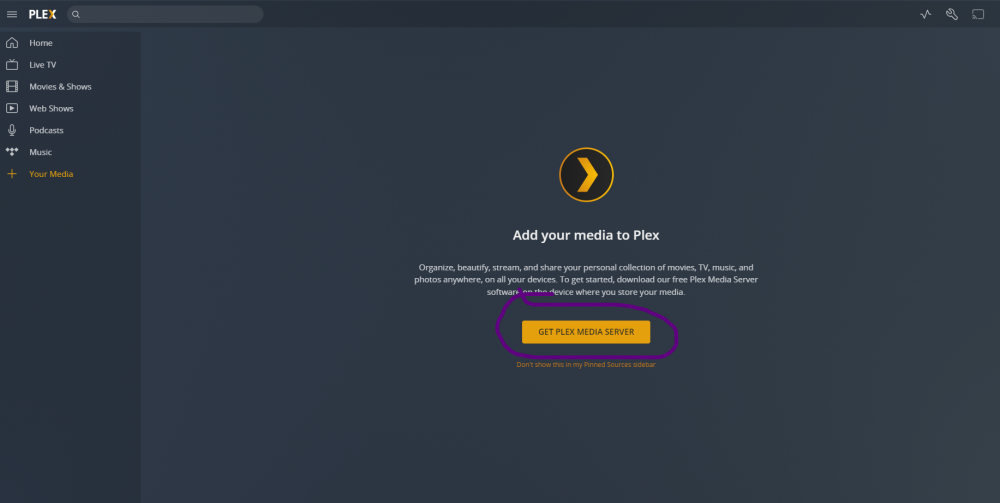Image resolution: width=1000 pixels, height=503 pixels.
Task: Select Music in sidebar
Action: [41, 152]
